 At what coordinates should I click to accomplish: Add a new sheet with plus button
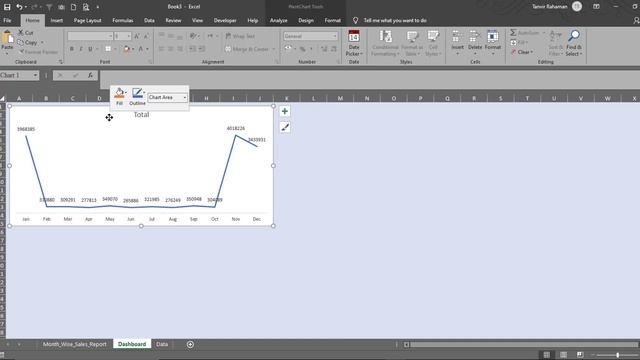(x=190, y=344)
